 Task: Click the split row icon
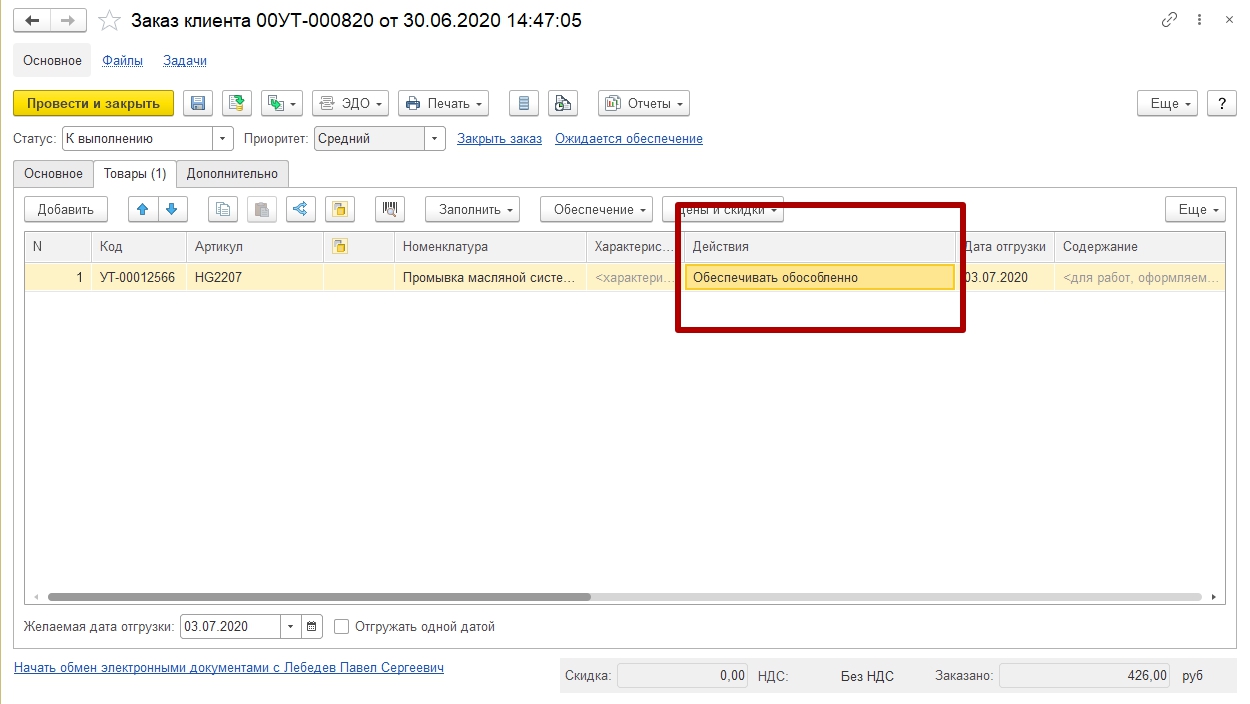(300, 209)
